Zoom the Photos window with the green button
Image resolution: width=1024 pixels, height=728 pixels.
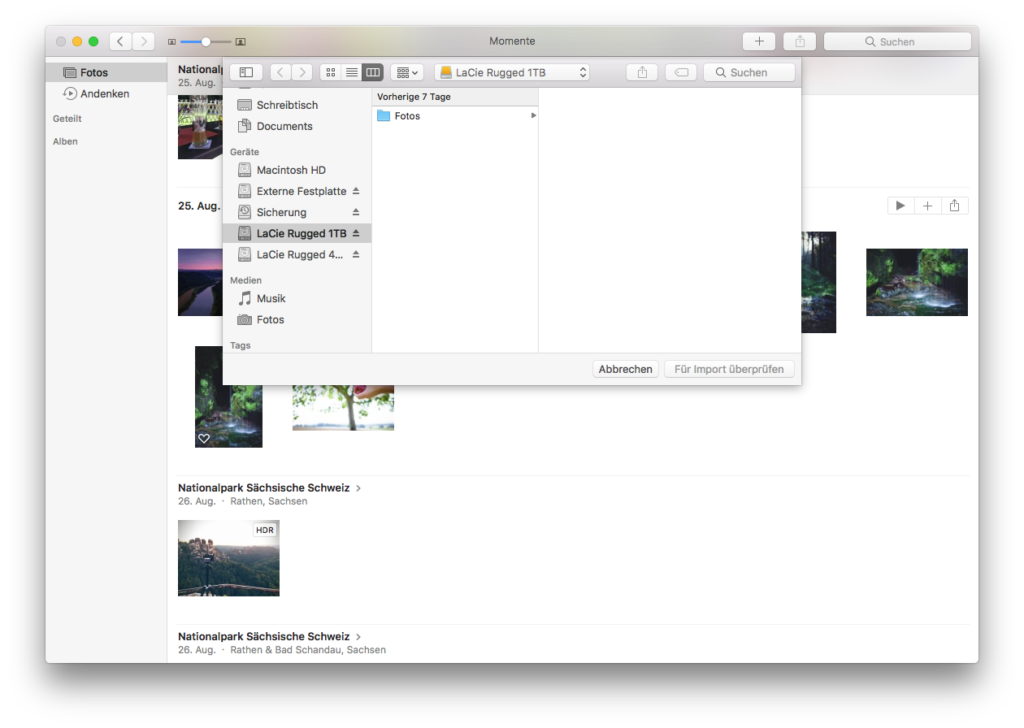[93, 41]
